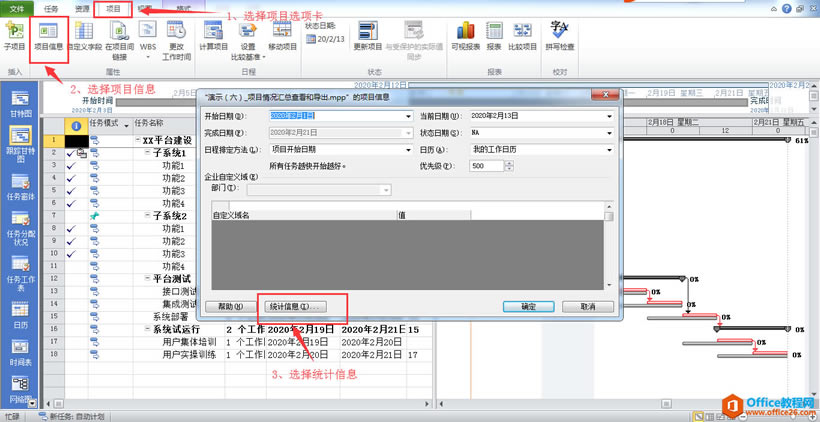Click Move Project (移动项目) icon
820x422 pixels.
tap(282, 36)
